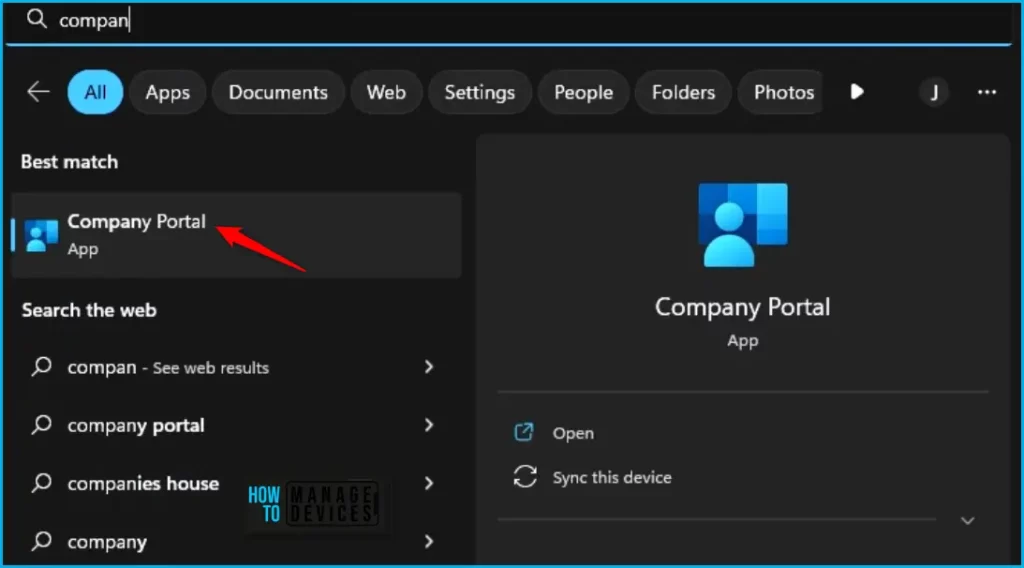Switch to the People filter tab
1024x568 pixels.
coord(583,92)
